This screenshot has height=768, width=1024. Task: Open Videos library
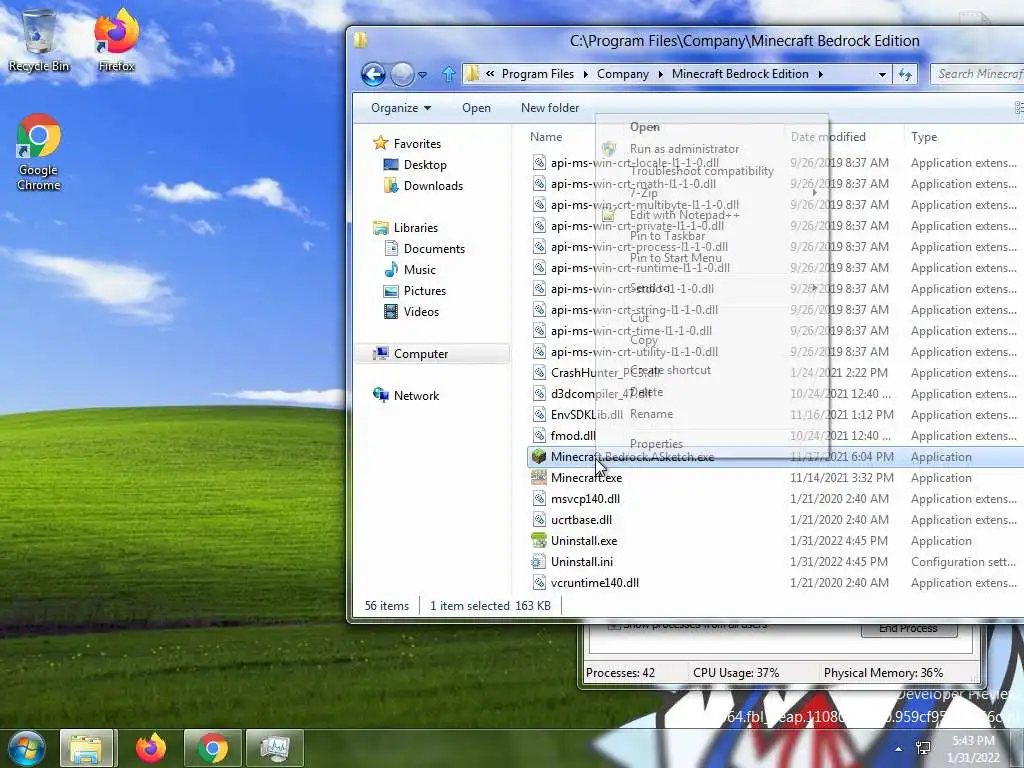pyautogui.click(x=421, y=312)
